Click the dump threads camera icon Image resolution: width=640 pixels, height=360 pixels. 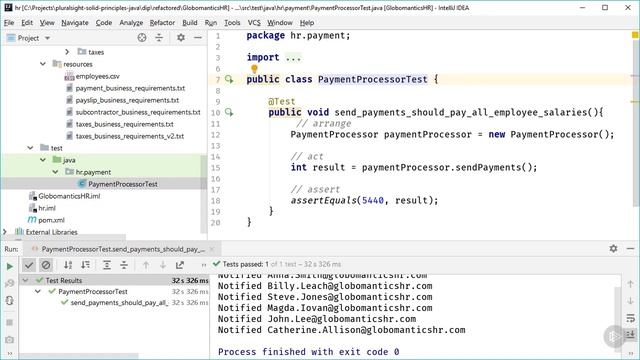[9, 340]
